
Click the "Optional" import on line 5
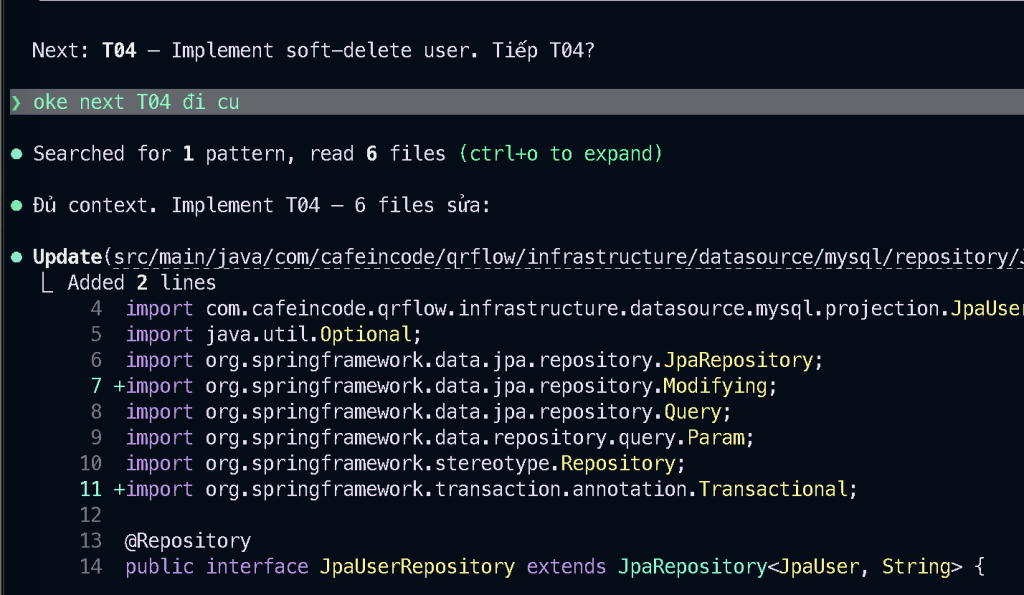(370, 334)
